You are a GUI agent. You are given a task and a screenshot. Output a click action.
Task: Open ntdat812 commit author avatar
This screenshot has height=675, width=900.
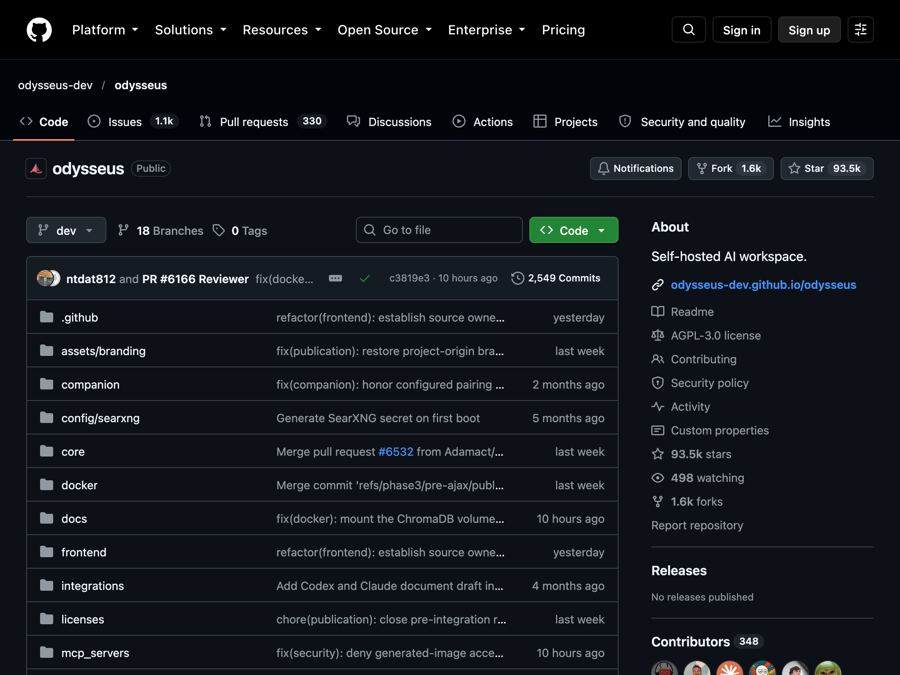pyautogui.click(x=44, y=278)
